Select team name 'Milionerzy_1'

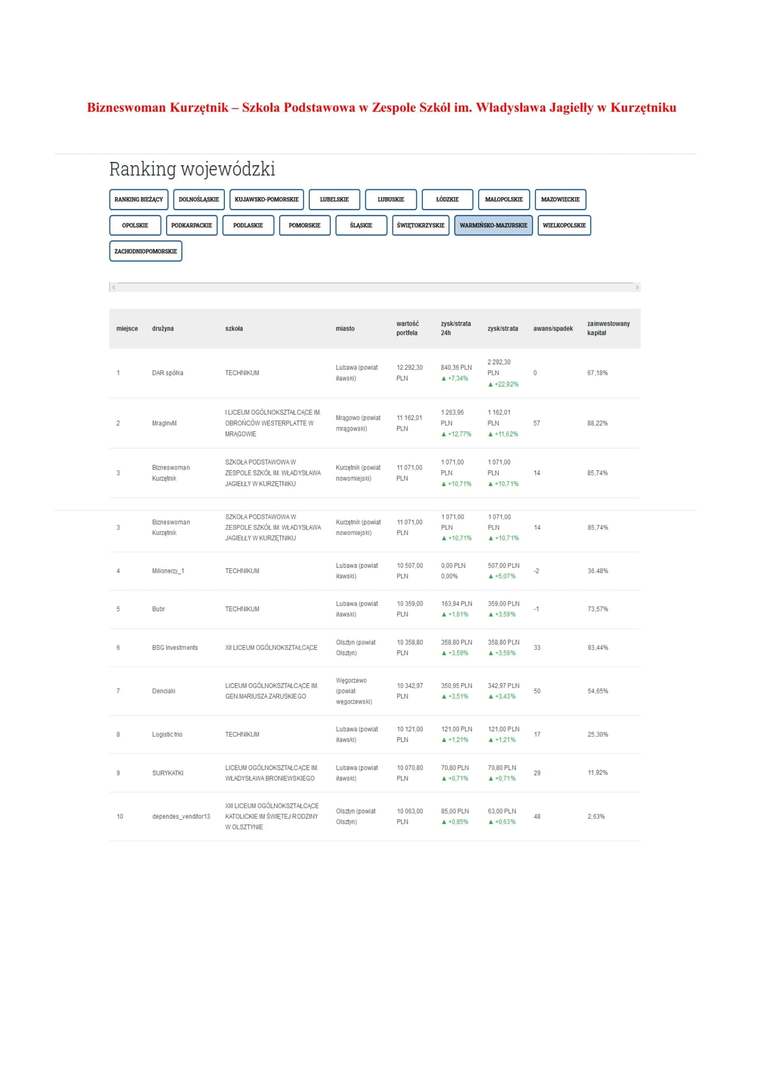click(x=168, y=571)
